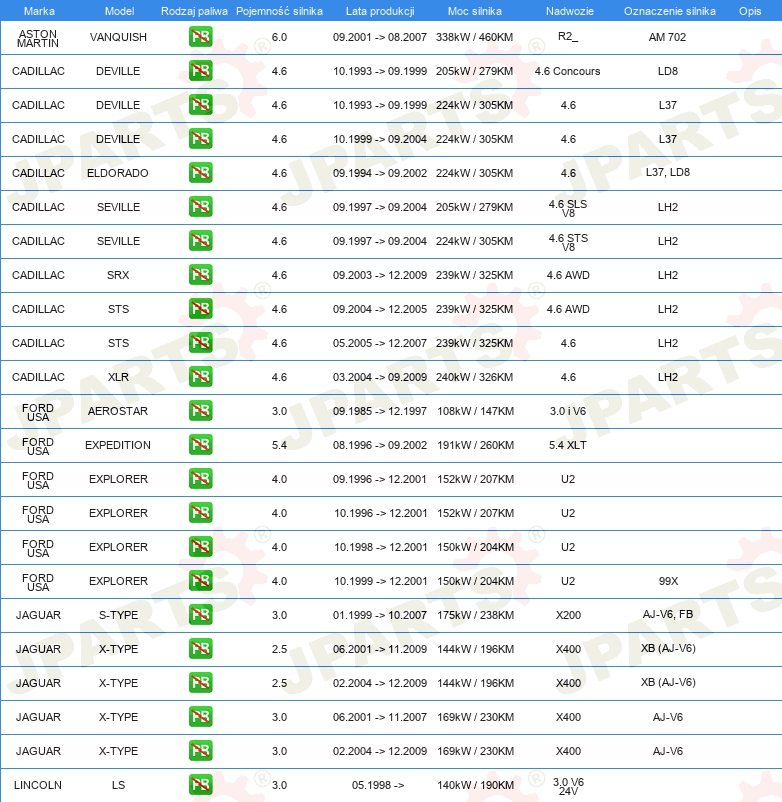Select the XLR model cell

[118, 377]
